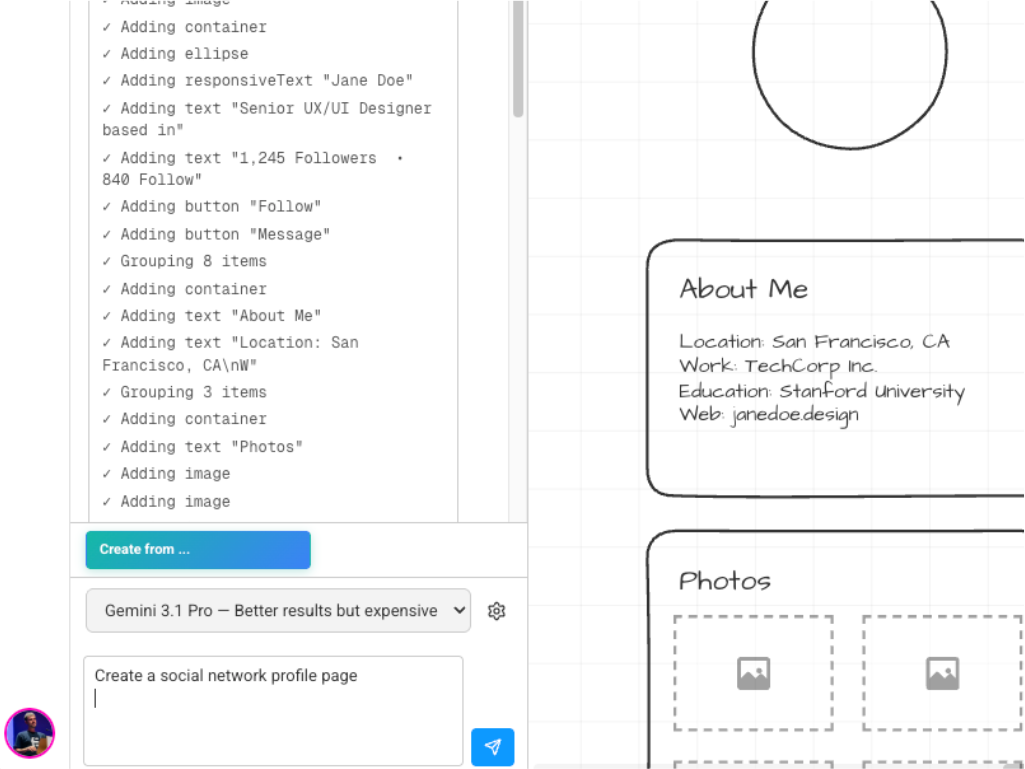Click the user avatar picture
Viewport: 1025px width, 769px height.
[29, 733]
